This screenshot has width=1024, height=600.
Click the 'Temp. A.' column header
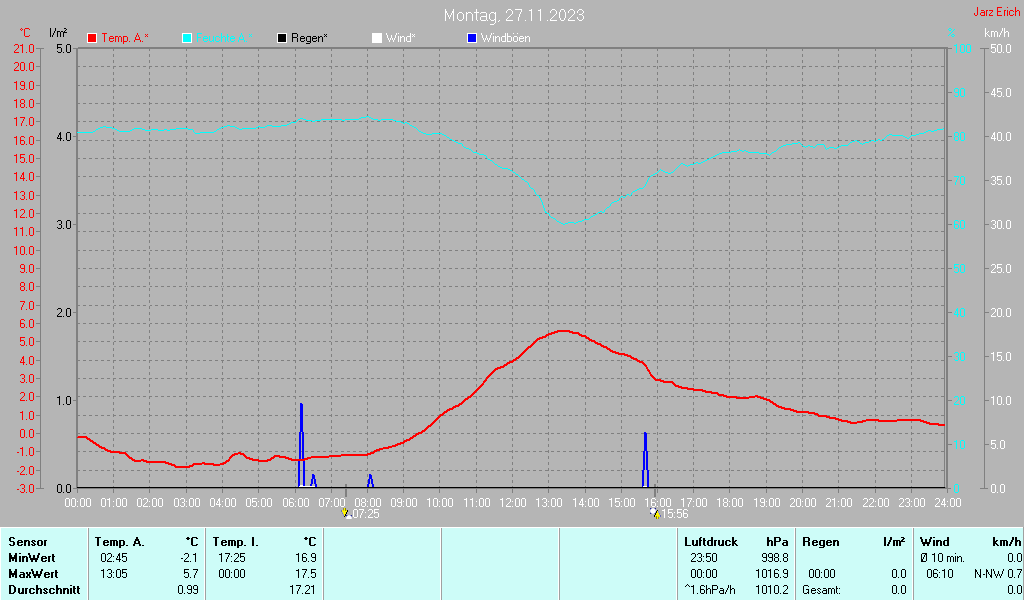tap(120, 542)
